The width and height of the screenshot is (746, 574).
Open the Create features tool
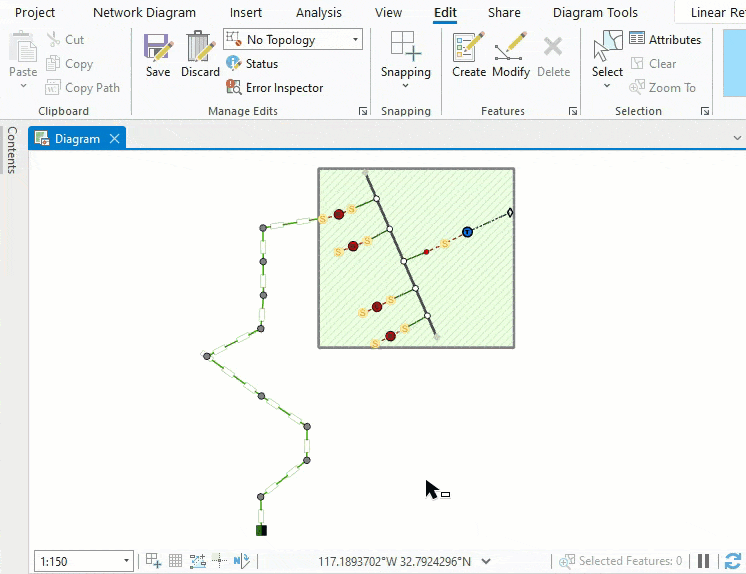[469, 47]
